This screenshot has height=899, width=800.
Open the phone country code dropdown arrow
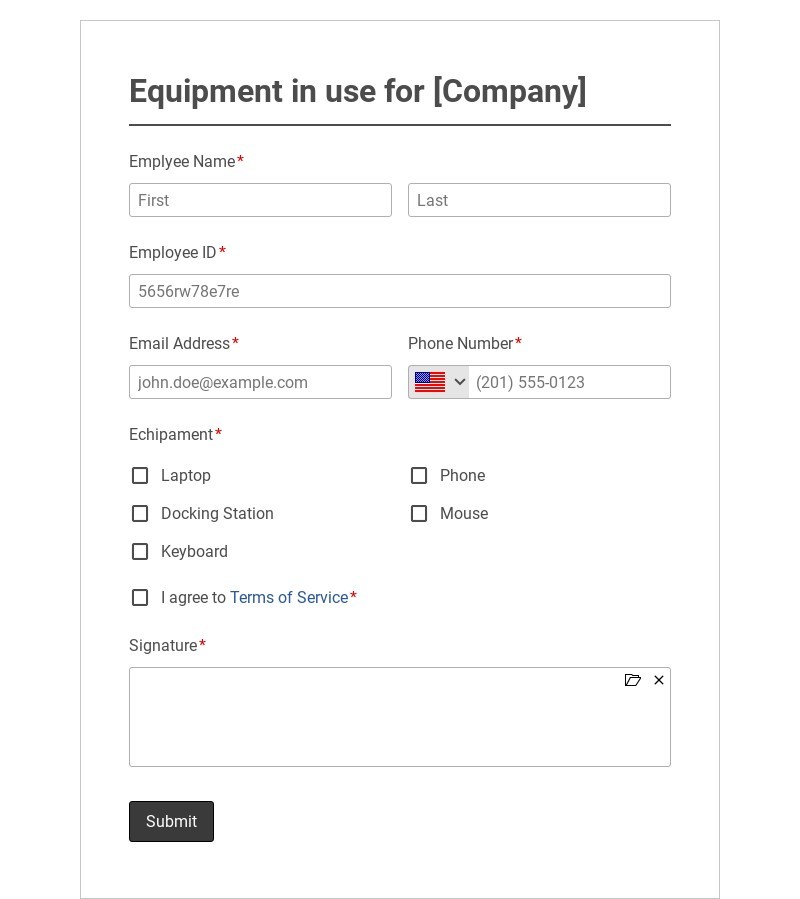pos(460,382)
